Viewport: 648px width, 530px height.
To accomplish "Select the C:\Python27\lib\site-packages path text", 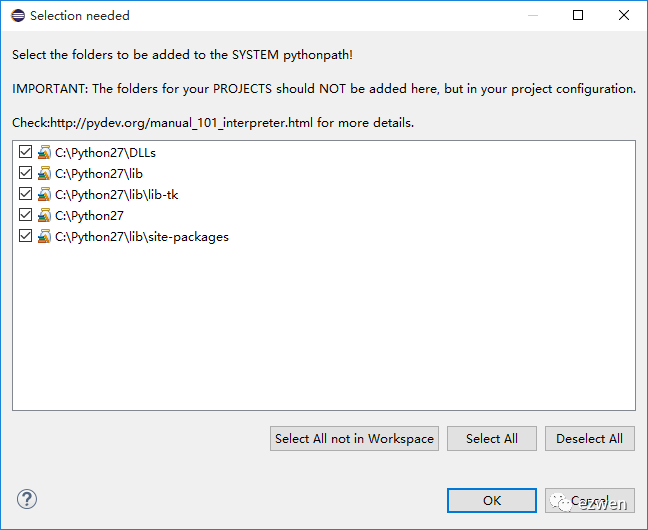I will (x=142, y=237).
